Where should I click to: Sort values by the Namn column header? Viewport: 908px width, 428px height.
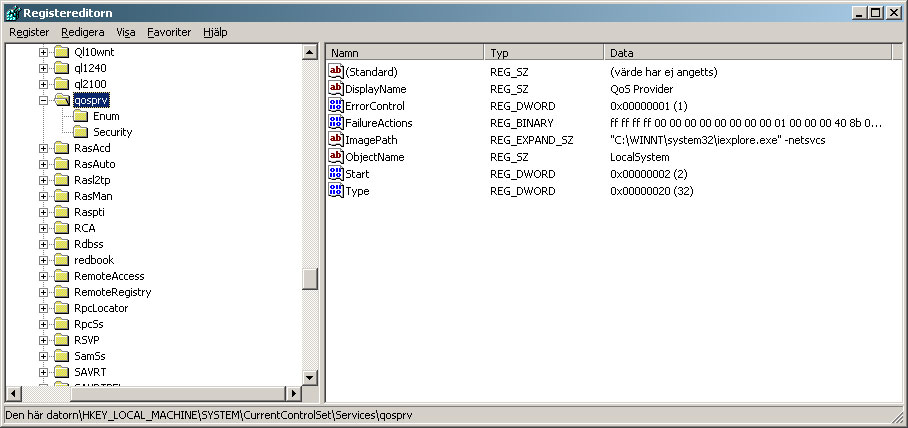pyautogui.click(x=405, y=53)
